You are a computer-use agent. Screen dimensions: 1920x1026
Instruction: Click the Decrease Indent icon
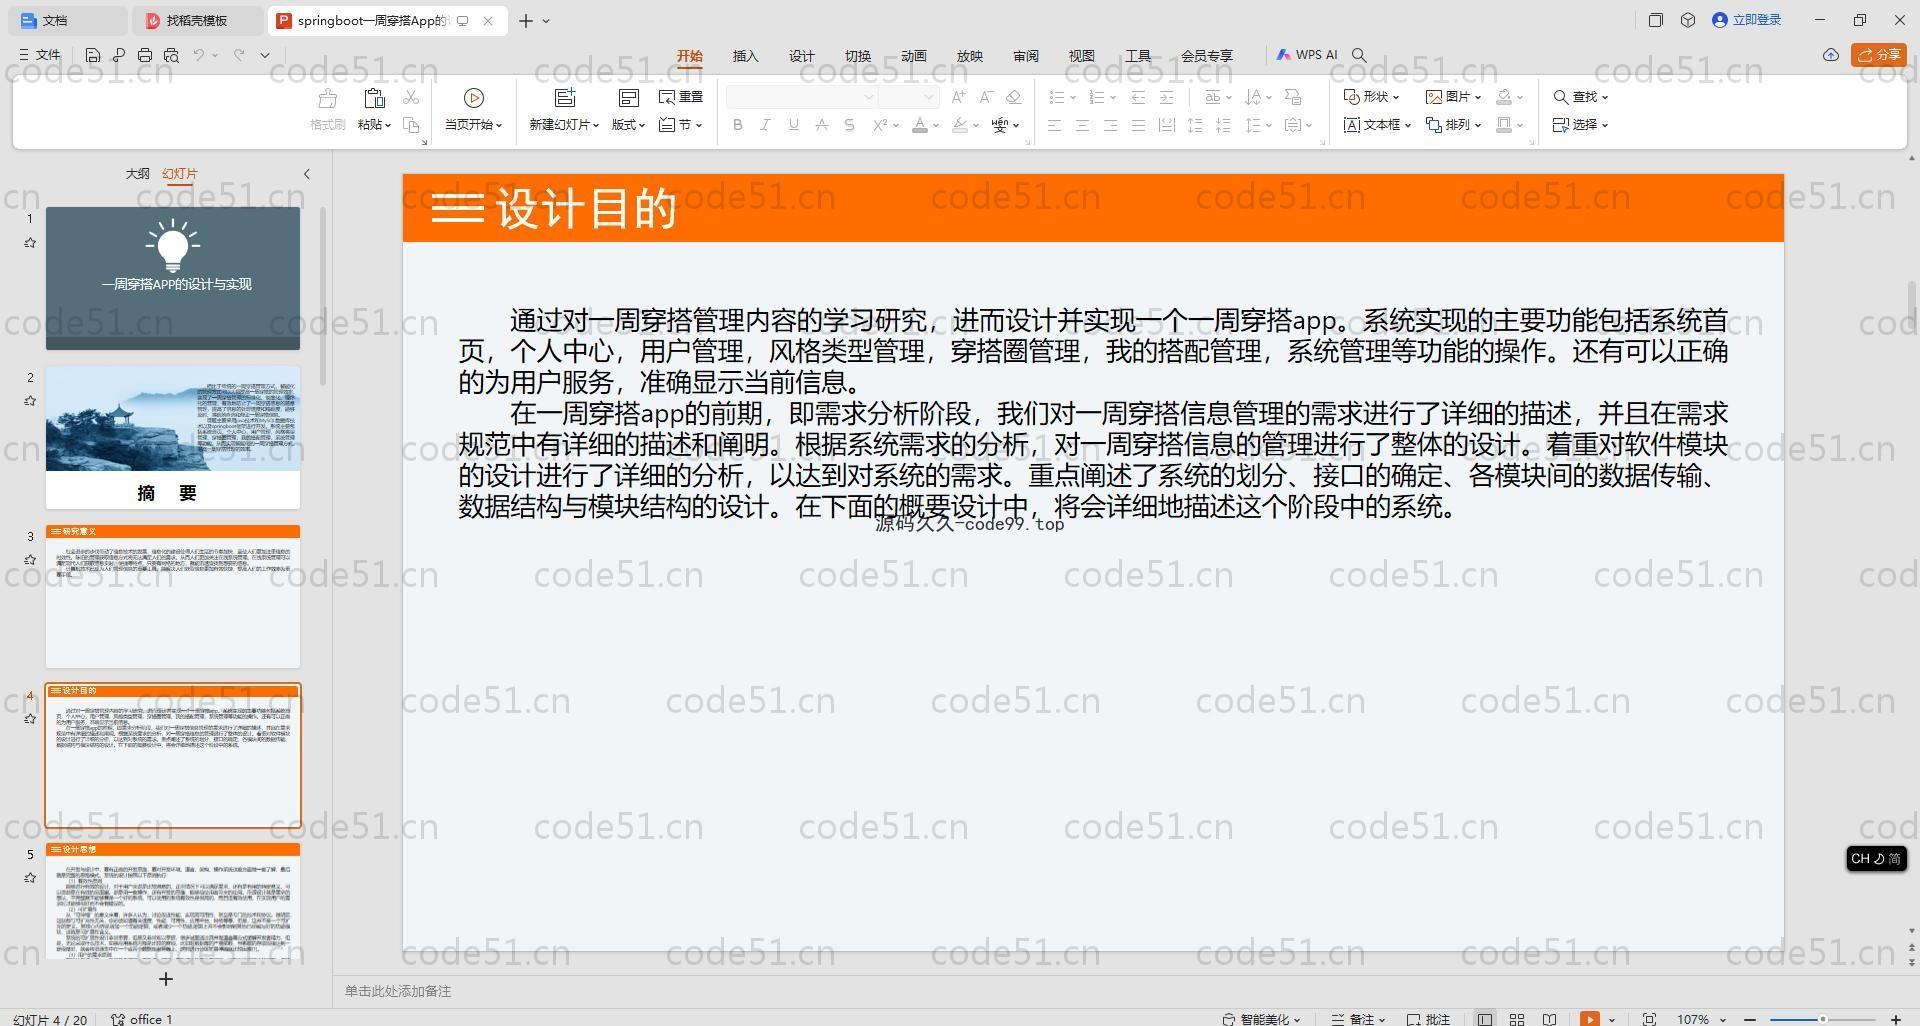click(1138, 97)
